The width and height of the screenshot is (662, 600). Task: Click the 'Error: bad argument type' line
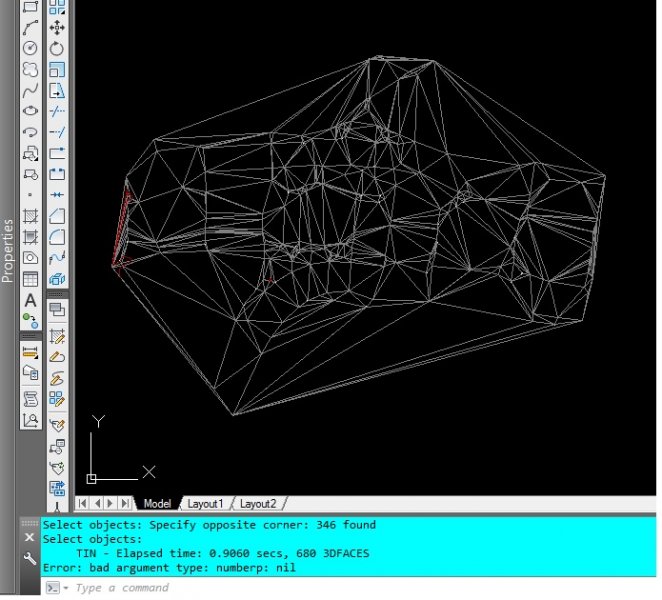(x=169, y=568)
